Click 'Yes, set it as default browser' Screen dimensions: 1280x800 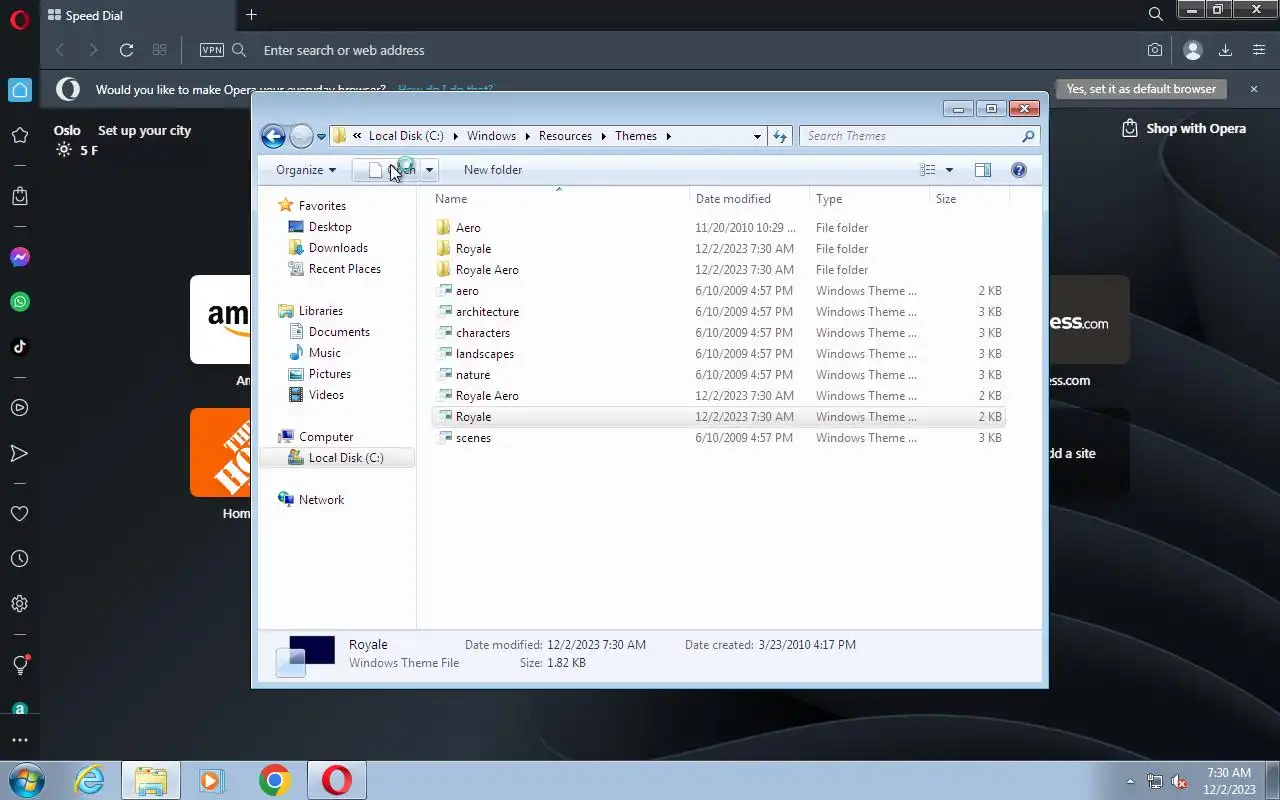(1141, 89)
